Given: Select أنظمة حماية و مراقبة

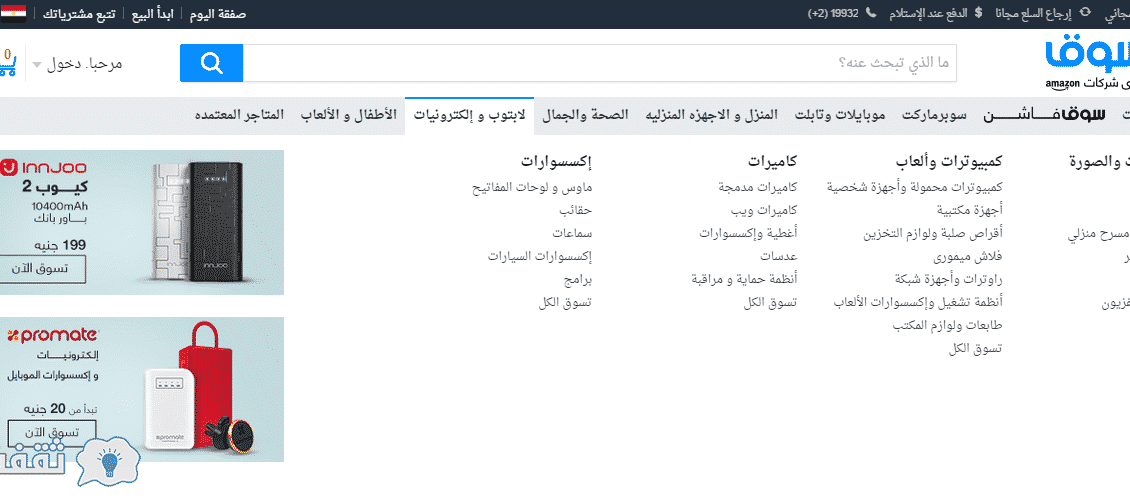Looking at the screenshot, I should click(744, 279).
